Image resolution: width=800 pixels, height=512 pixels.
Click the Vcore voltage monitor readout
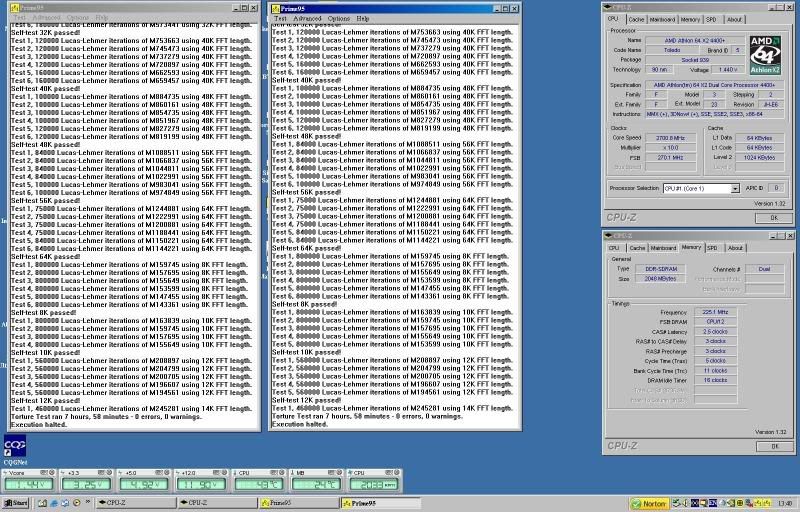[29, 484]
